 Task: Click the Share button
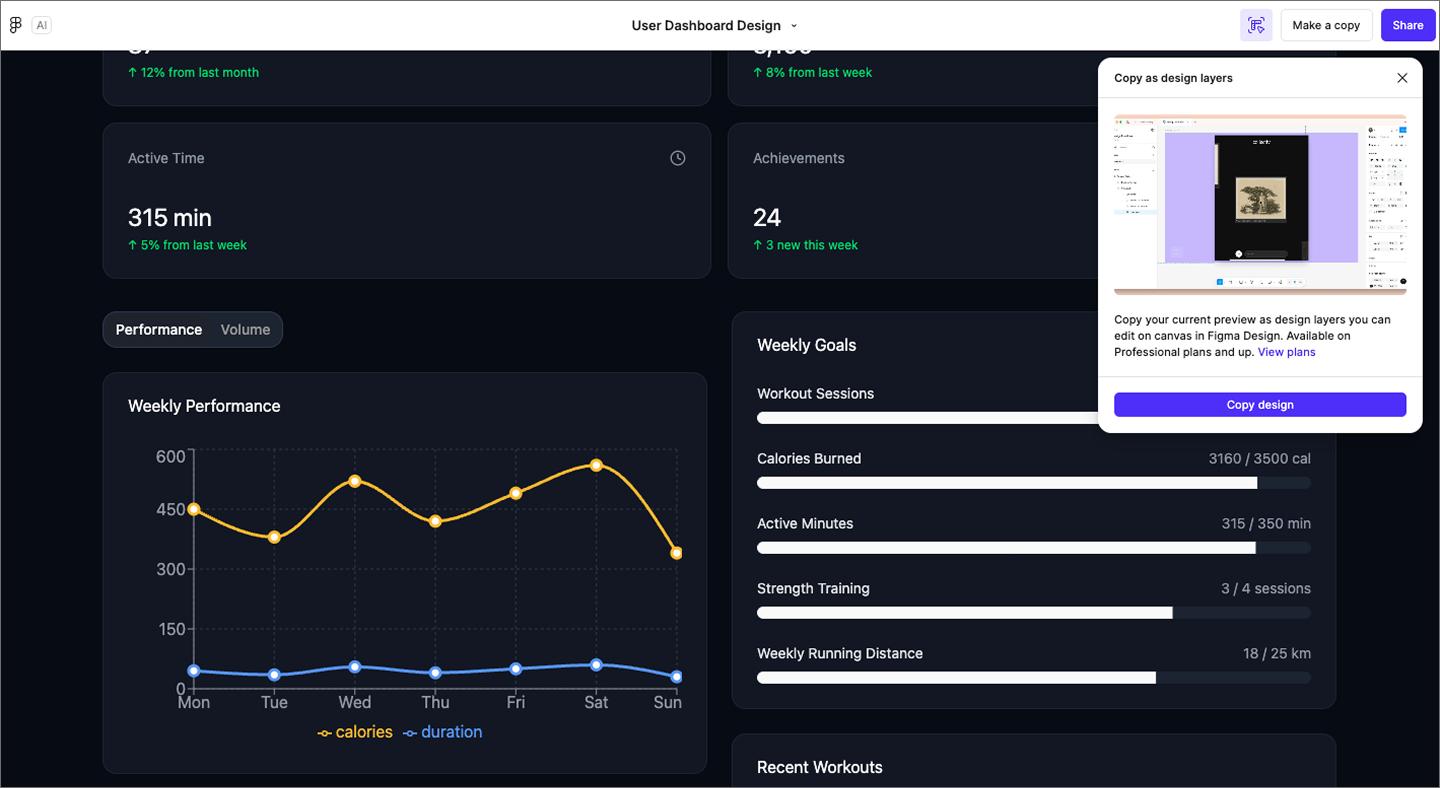click(1407, 24)
